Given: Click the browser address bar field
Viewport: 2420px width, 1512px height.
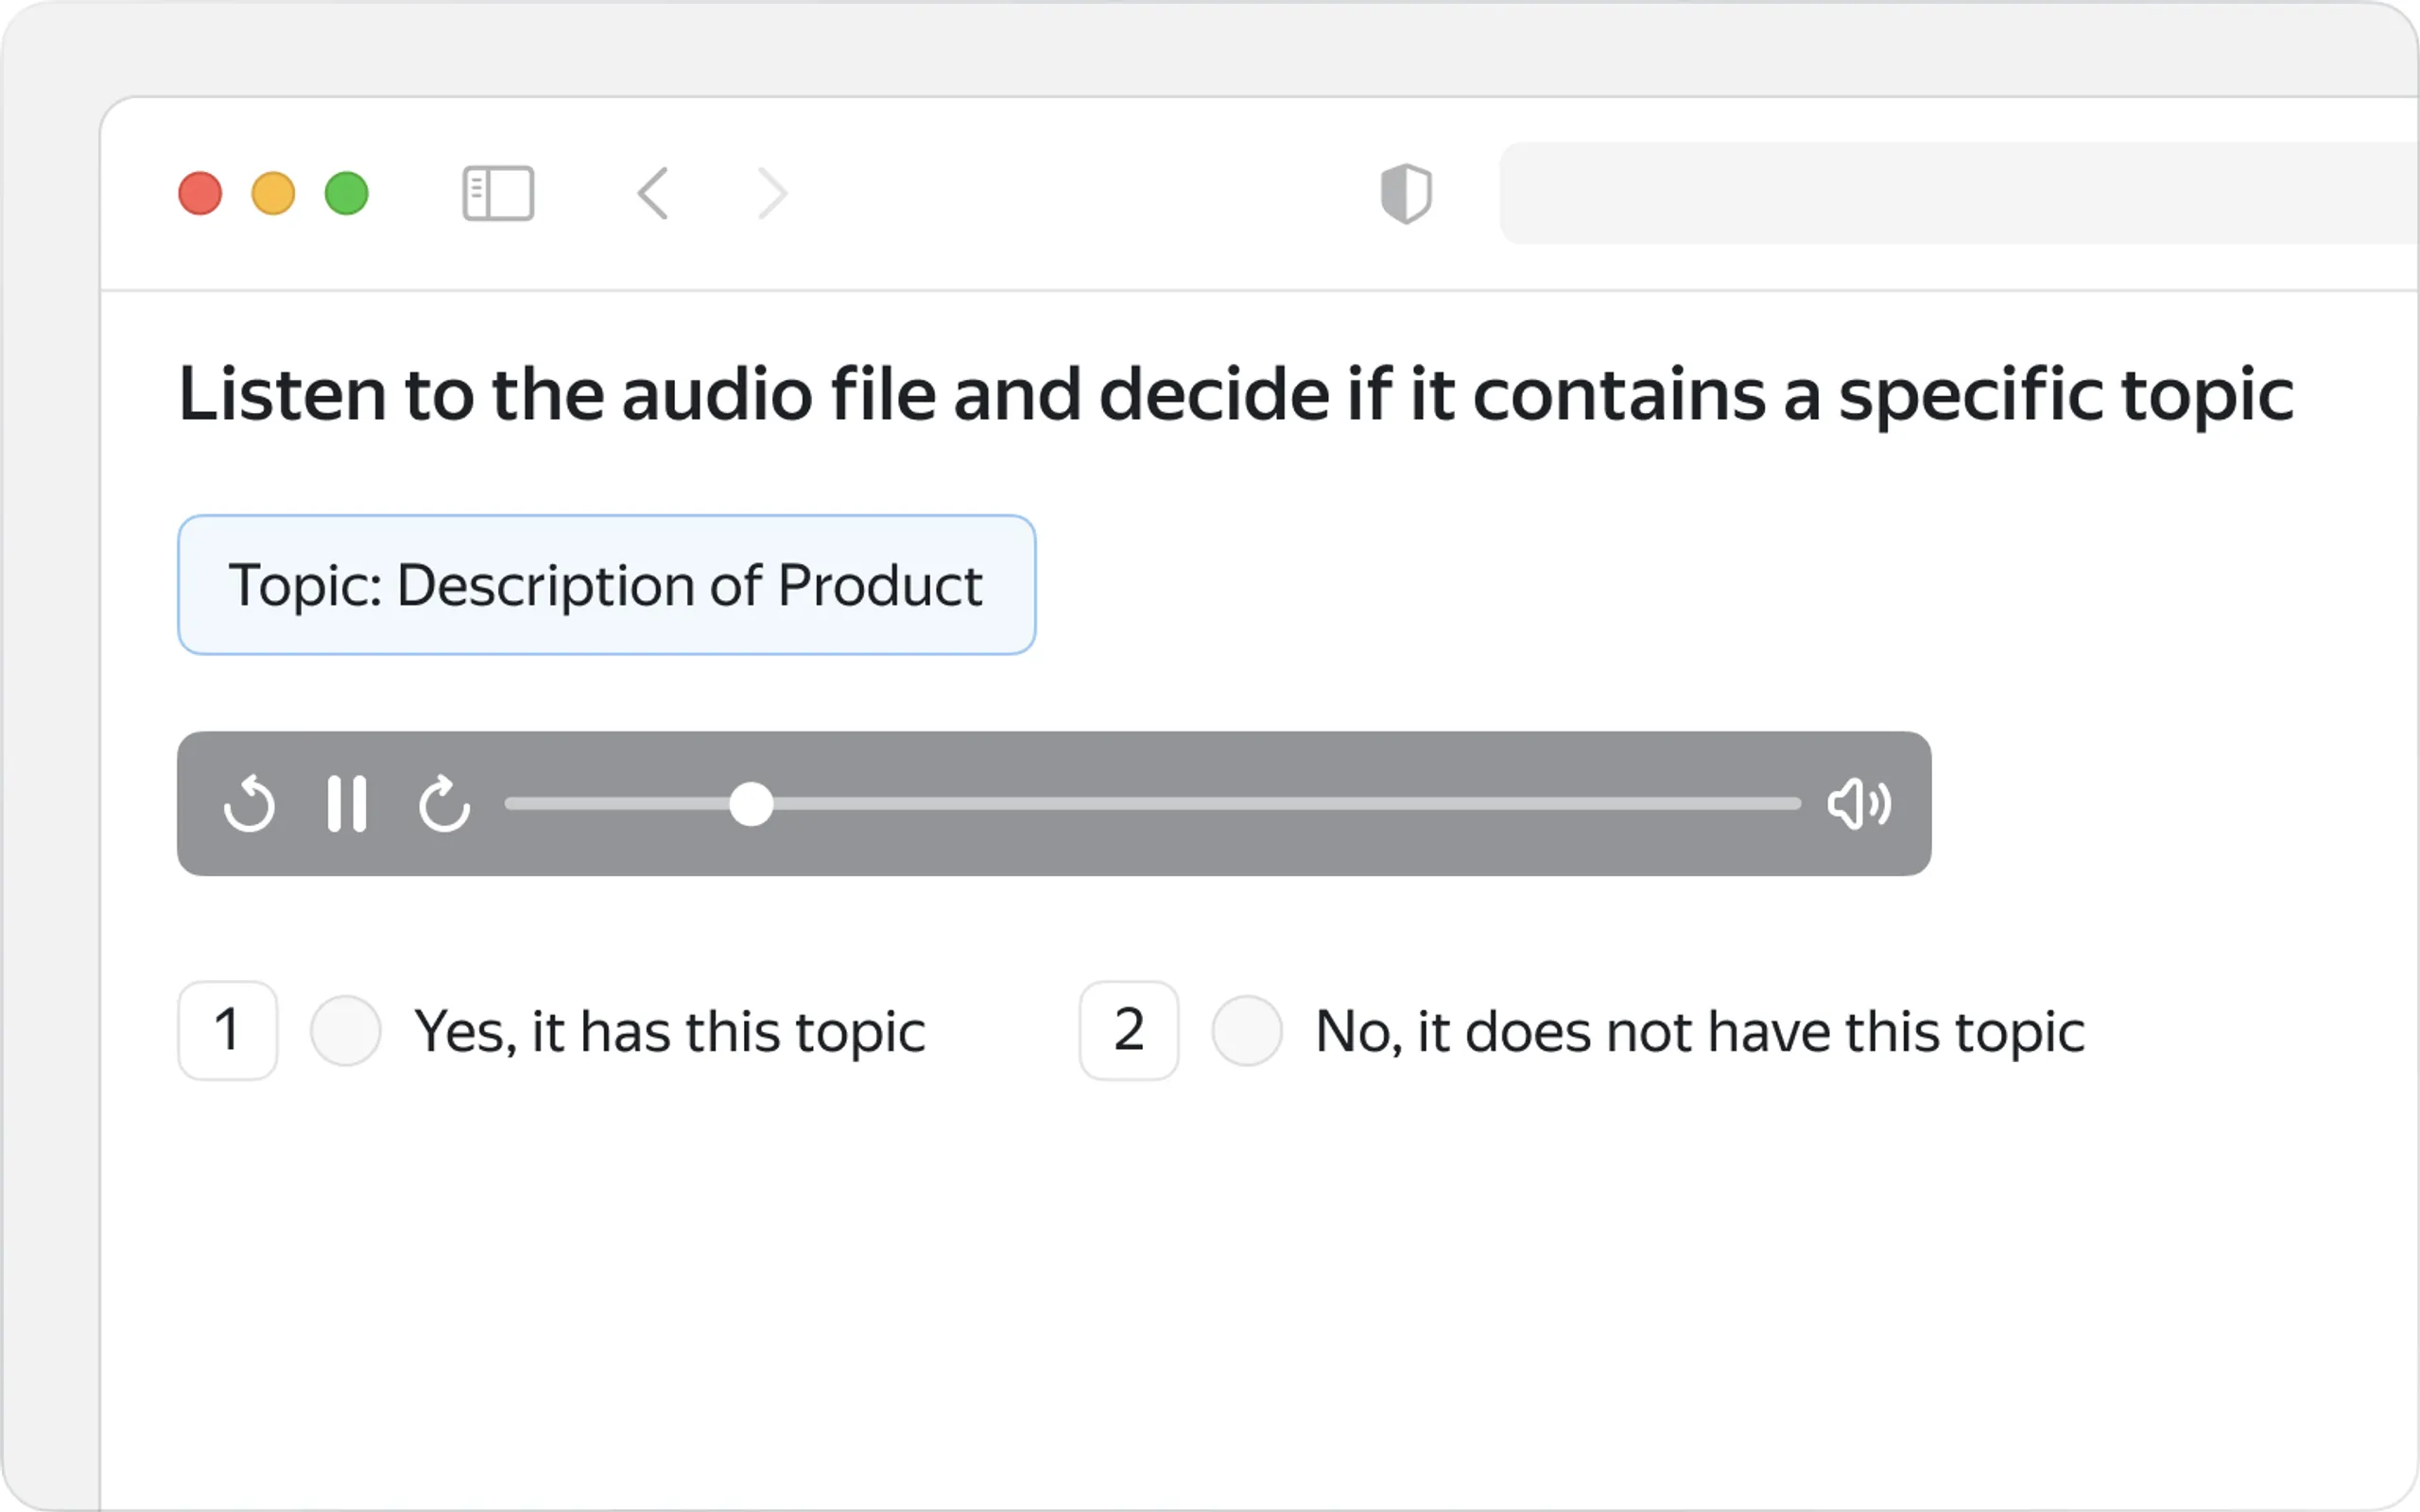Looking at the screenshot, I should pyautogui.click(x=1960, y=193).
